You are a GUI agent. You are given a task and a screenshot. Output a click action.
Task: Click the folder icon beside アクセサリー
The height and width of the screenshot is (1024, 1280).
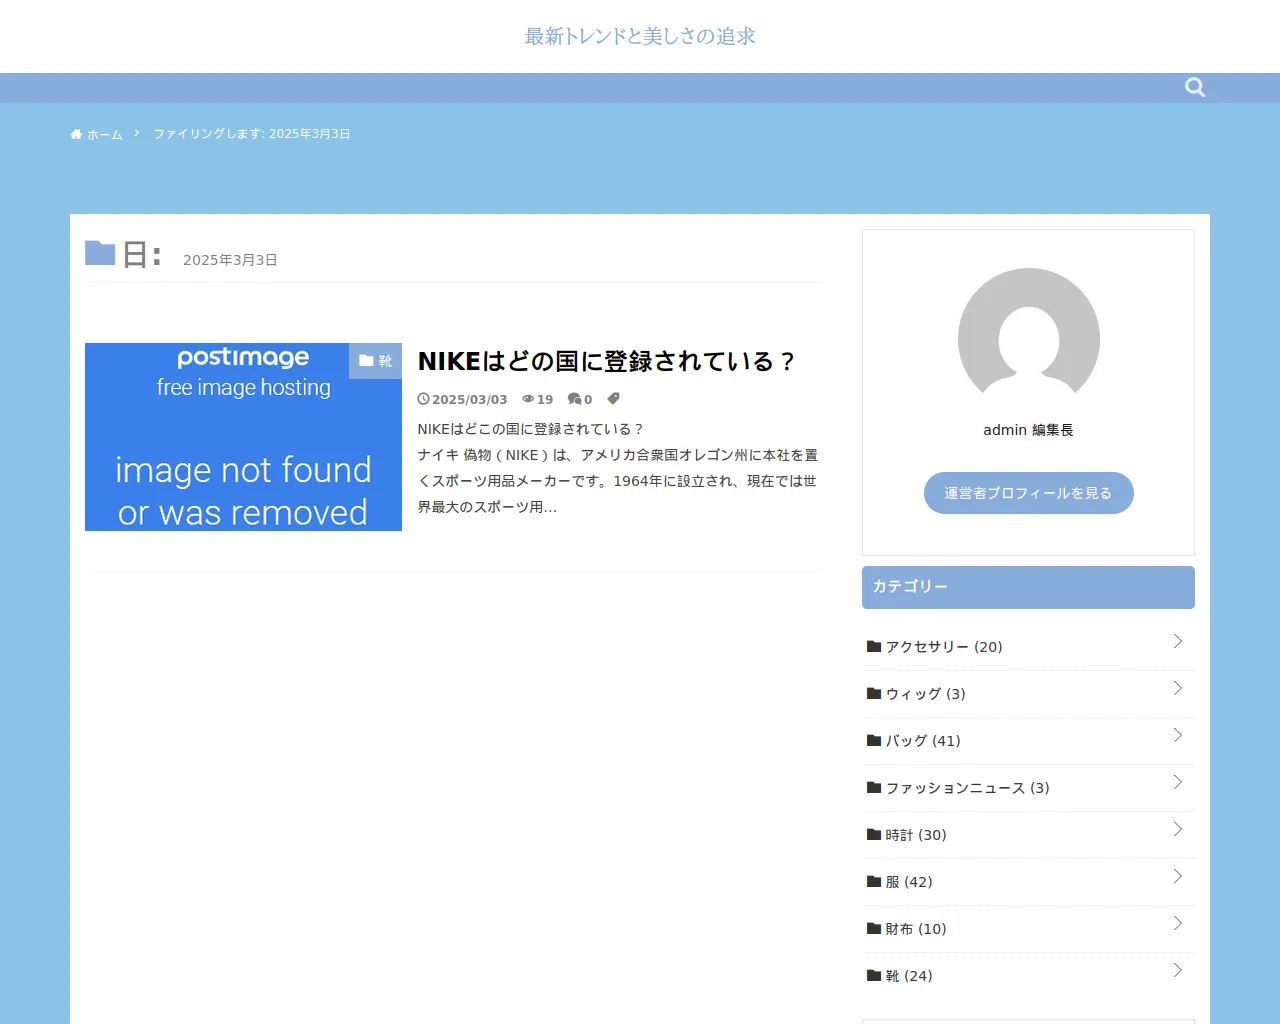[874, 647]
